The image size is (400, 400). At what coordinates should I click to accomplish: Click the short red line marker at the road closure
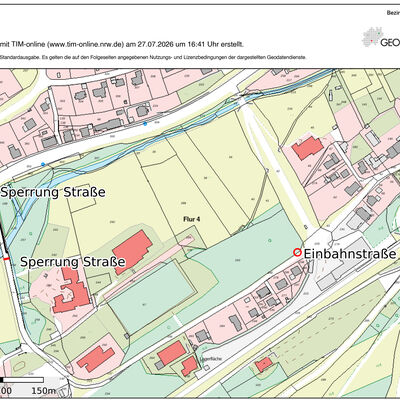coord(6,258)
